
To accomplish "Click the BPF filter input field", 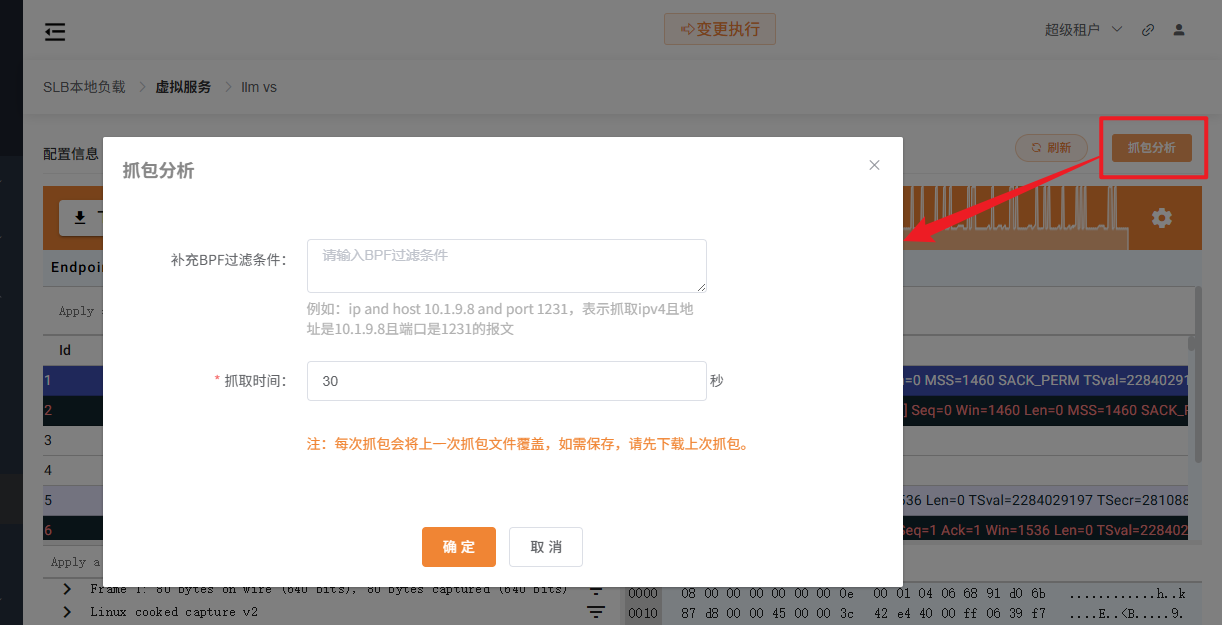I will [506, 265].
